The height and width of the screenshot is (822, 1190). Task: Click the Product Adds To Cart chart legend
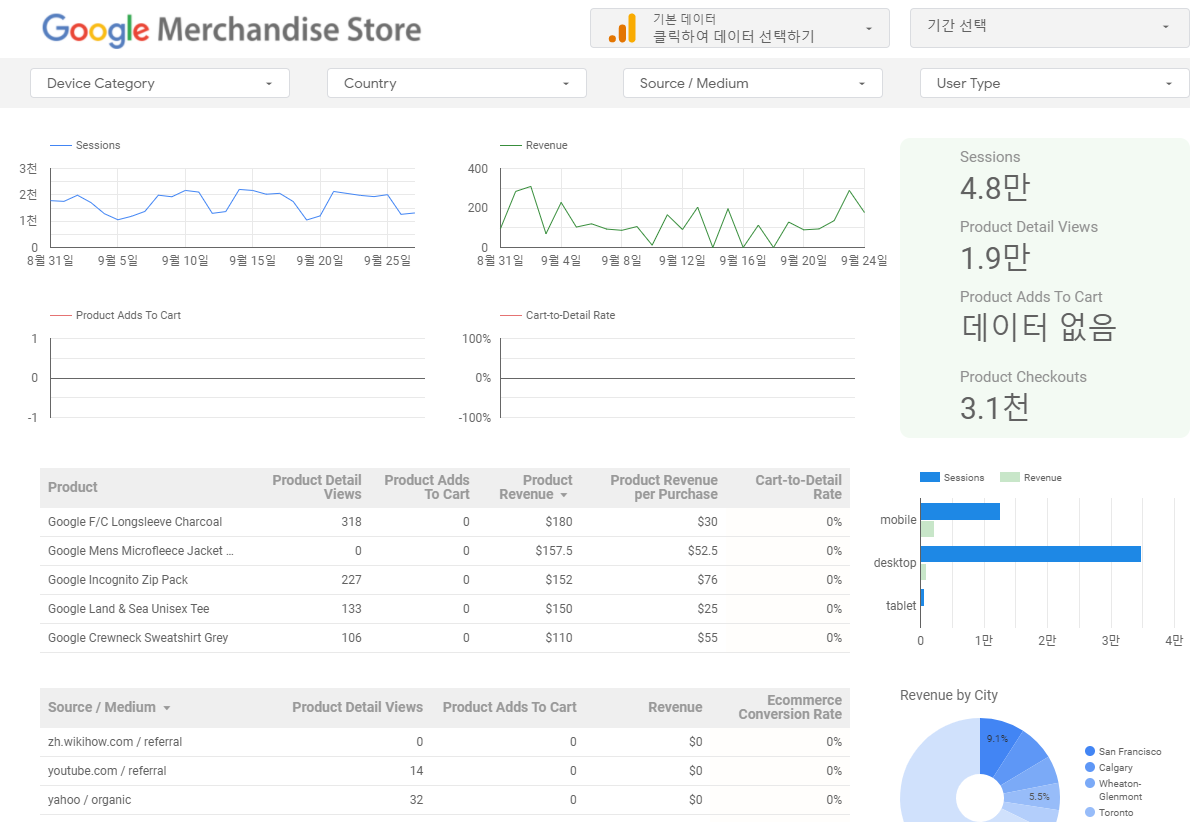coord(115,315)
